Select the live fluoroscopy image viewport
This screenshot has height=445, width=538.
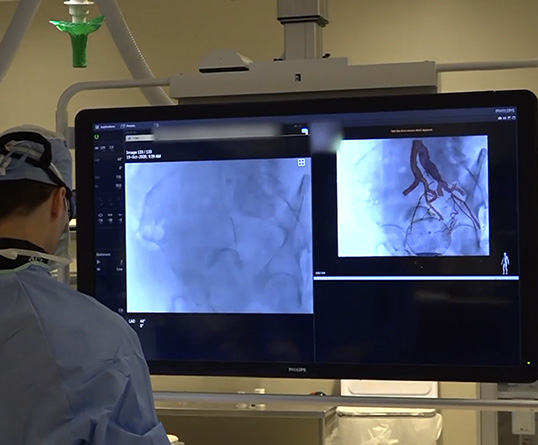tap(219, 236)
